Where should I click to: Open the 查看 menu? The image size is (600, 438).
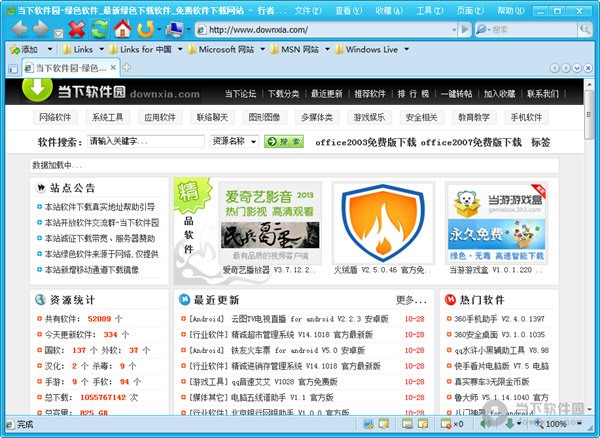coord(349,11)
